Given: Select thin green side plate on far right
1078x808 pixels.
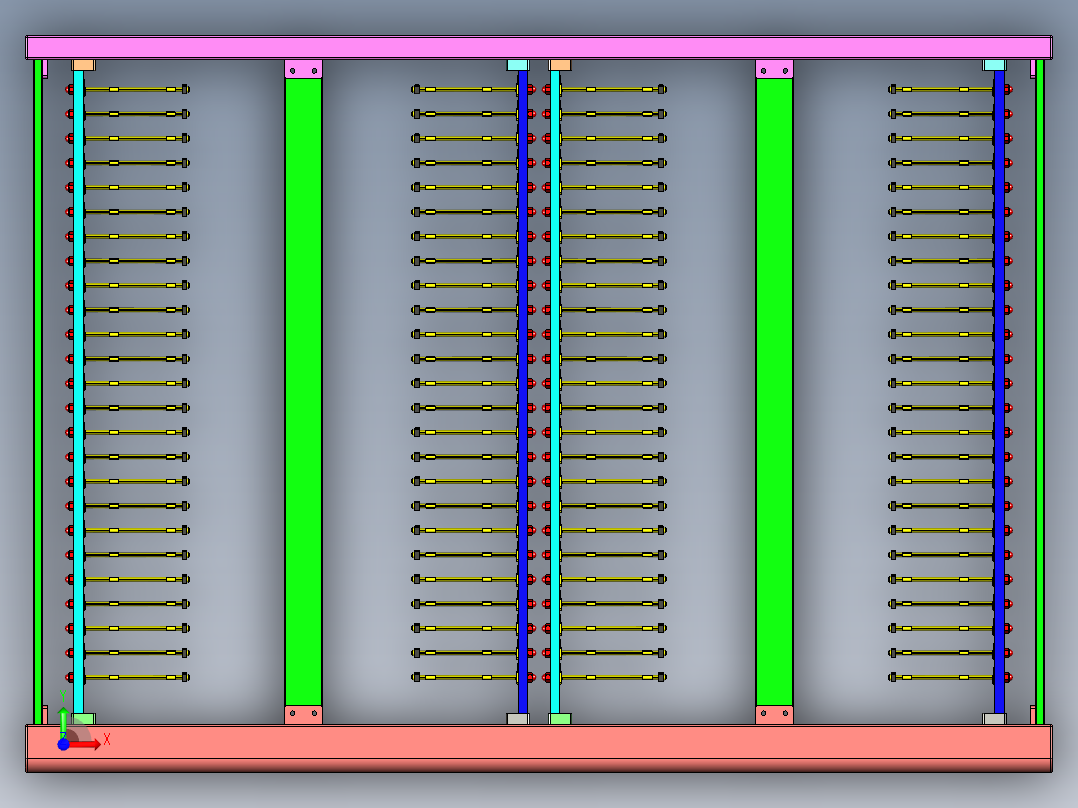Looking at the screenshot, I should (x=1040, y=392).
